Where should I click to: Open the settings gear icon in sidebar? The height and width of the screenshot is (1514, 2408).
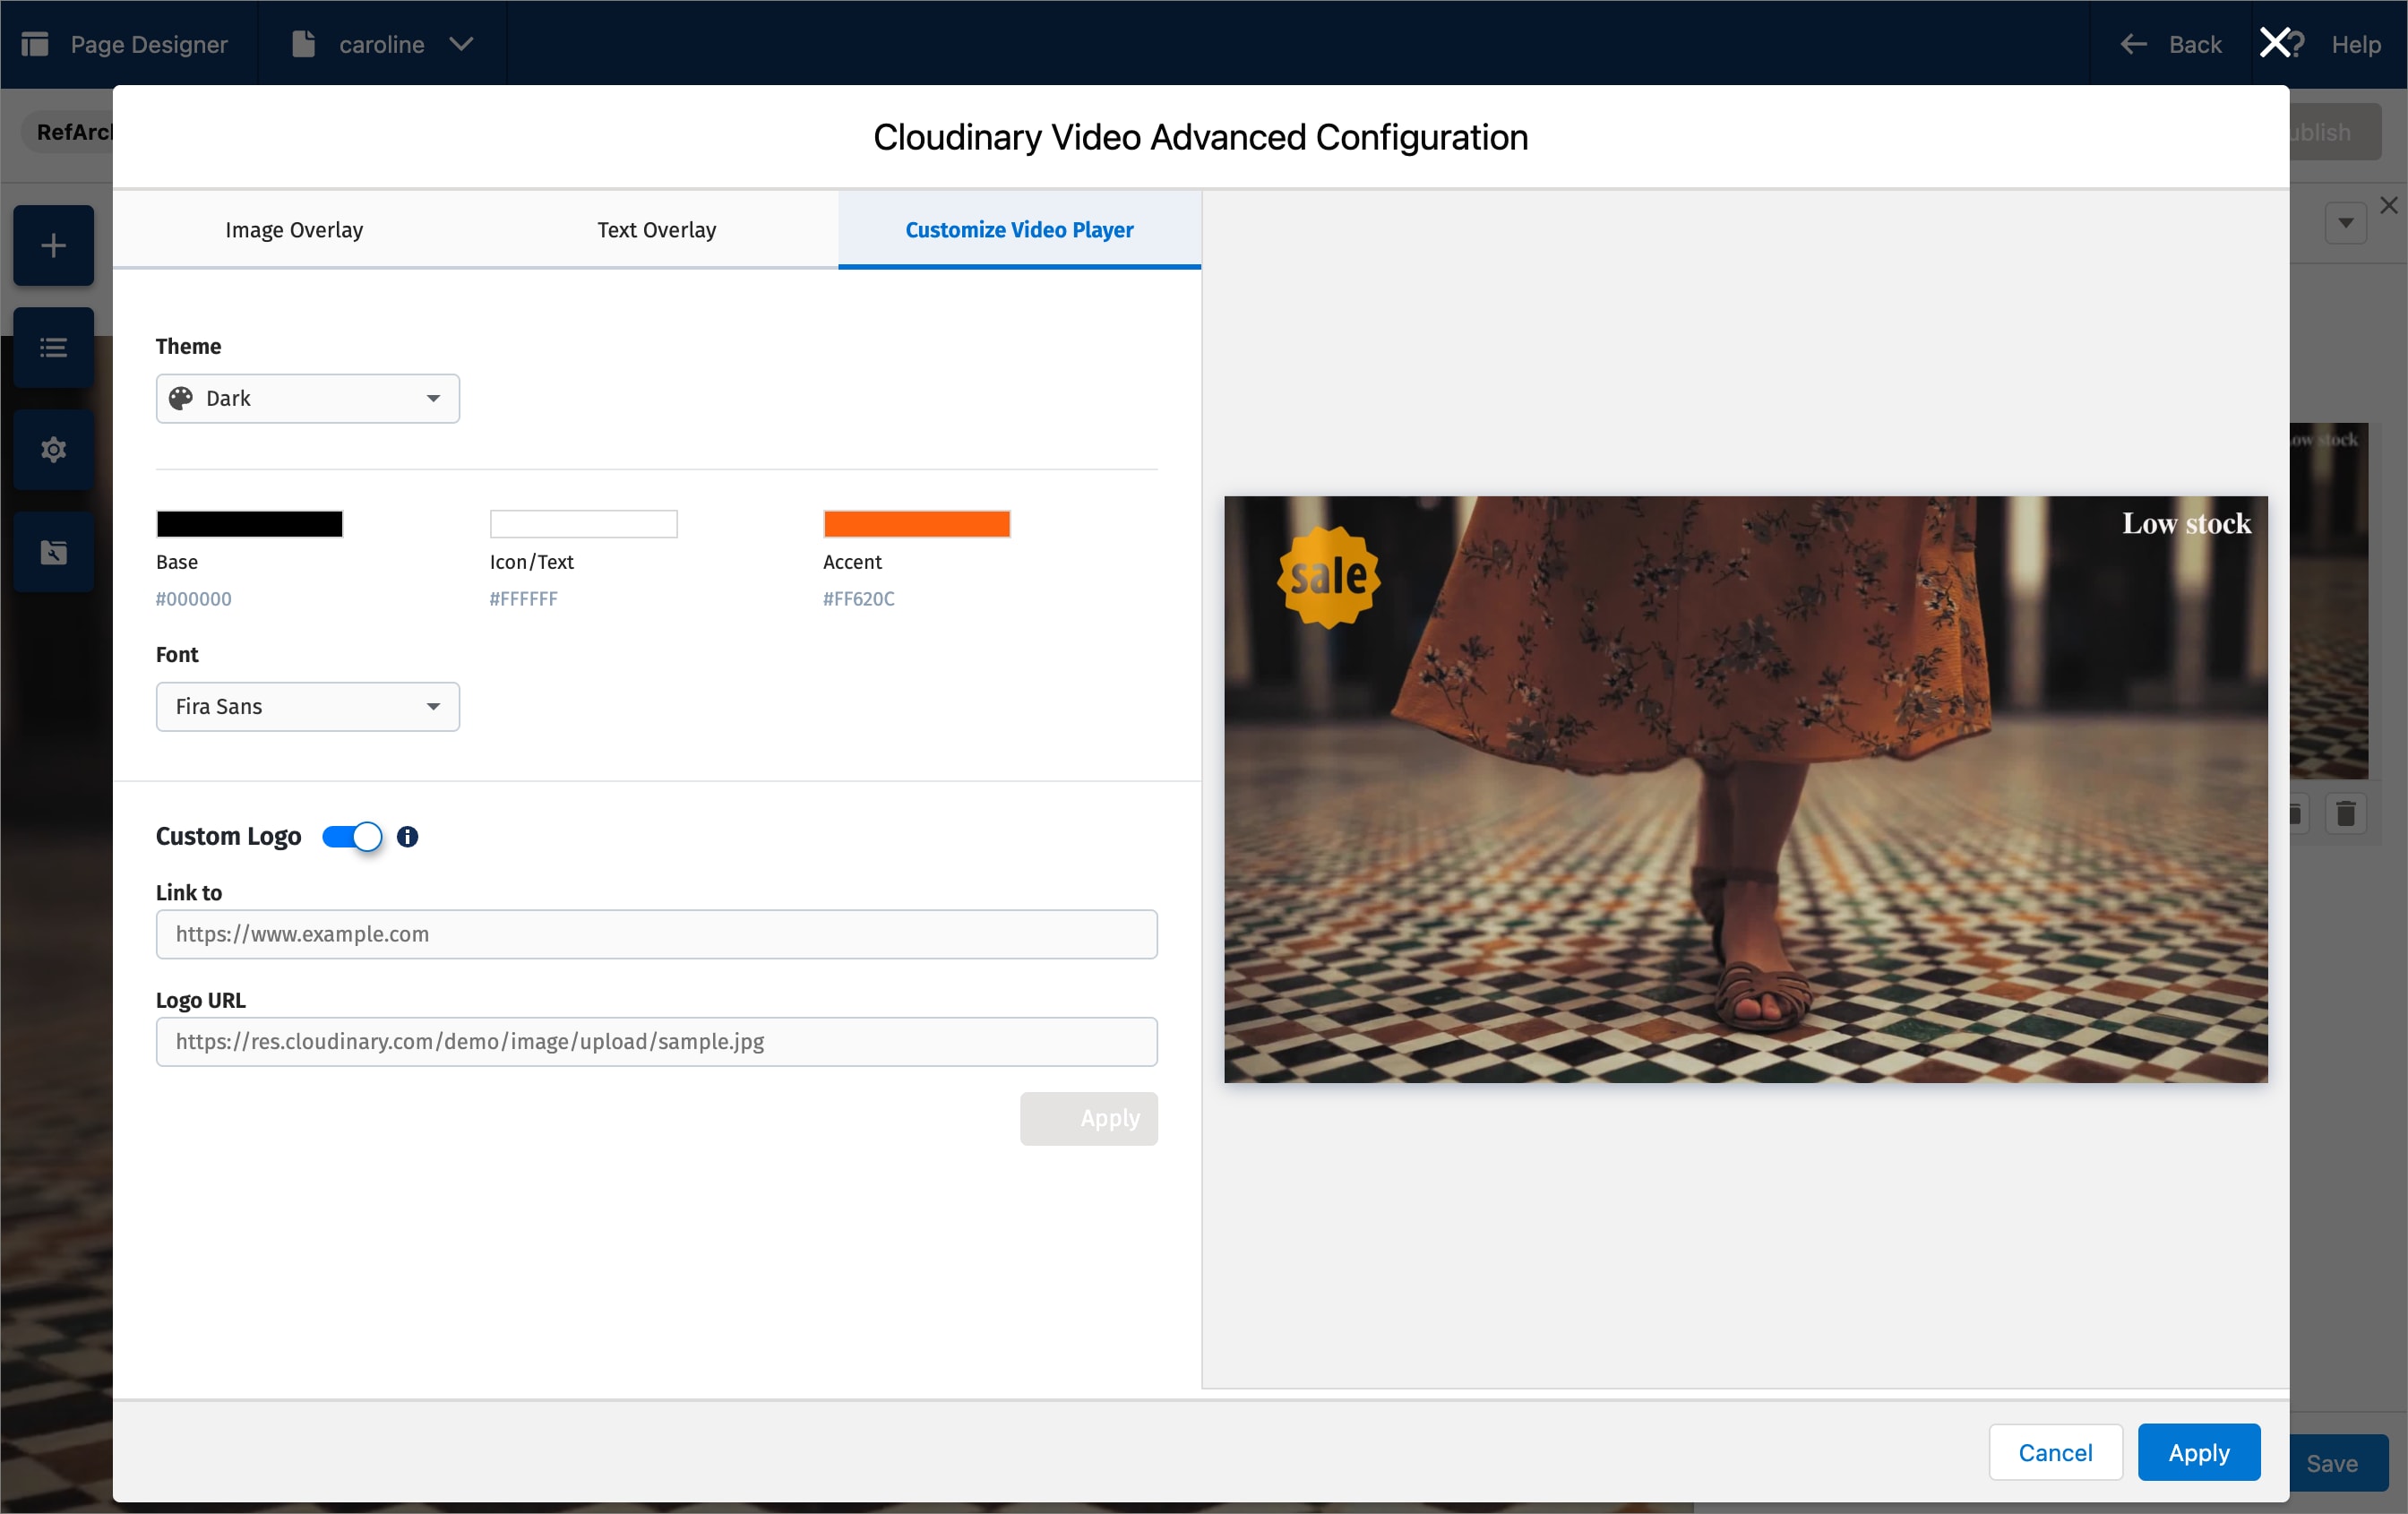(52, 450)
